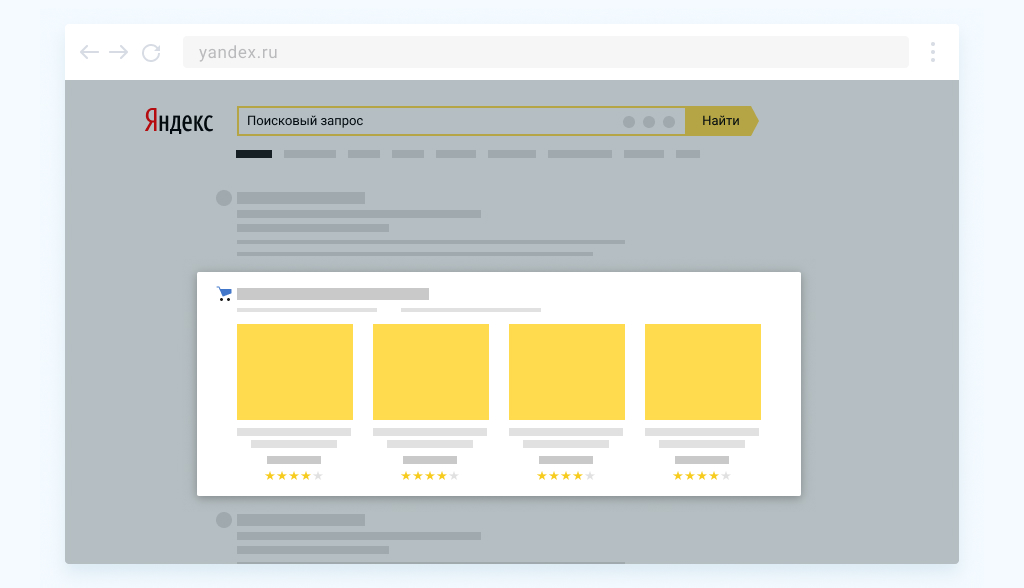Click the Яндекс logo

pos(178,121)
